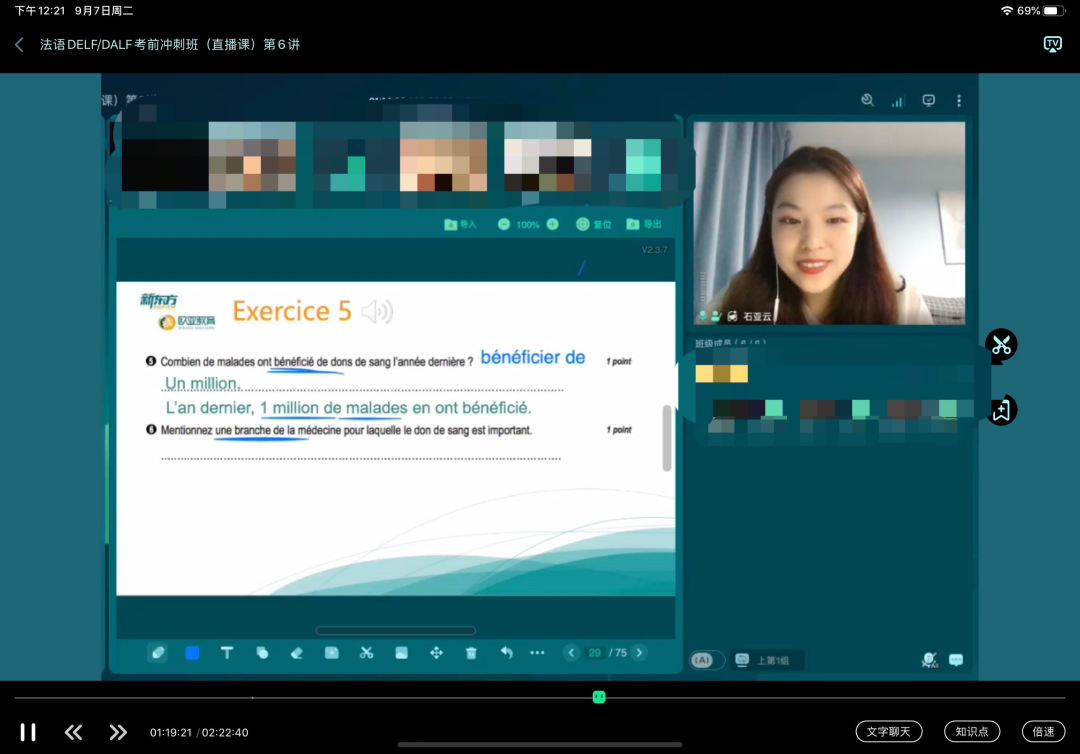Image resolution: width=1080 pixels, height=754 pixels.
Task: Go to the previous slide
Action: [x=571, y=653]
